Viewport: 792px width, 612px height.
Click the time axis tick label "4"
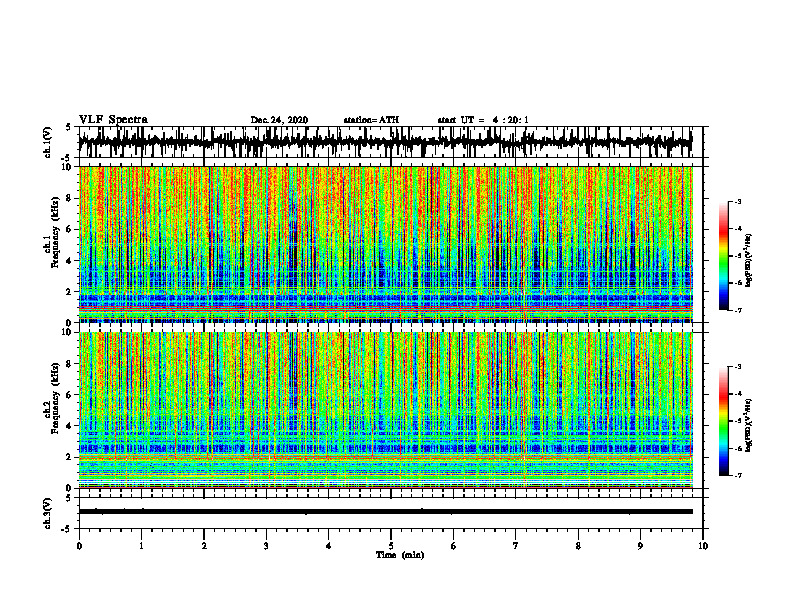pyautogui.click(x=329, y=546)
